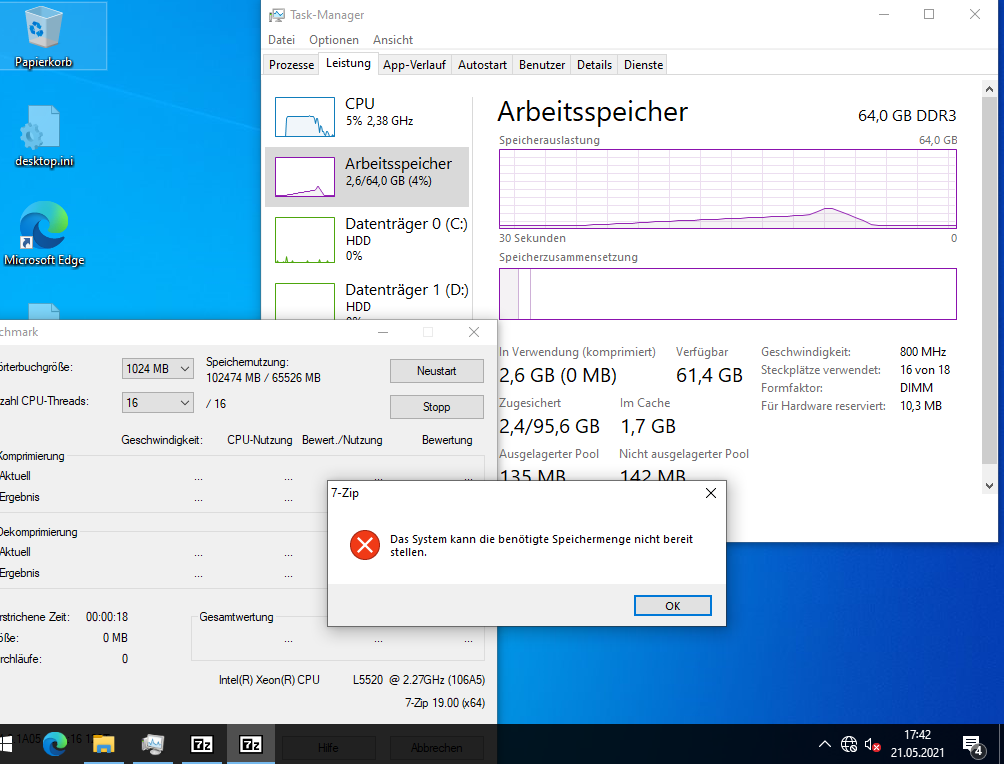Click the 10,3 MB hardware reserved value
Image resolution: width=1004 pixels, height=764 pixels.
(x=921, y=405)
